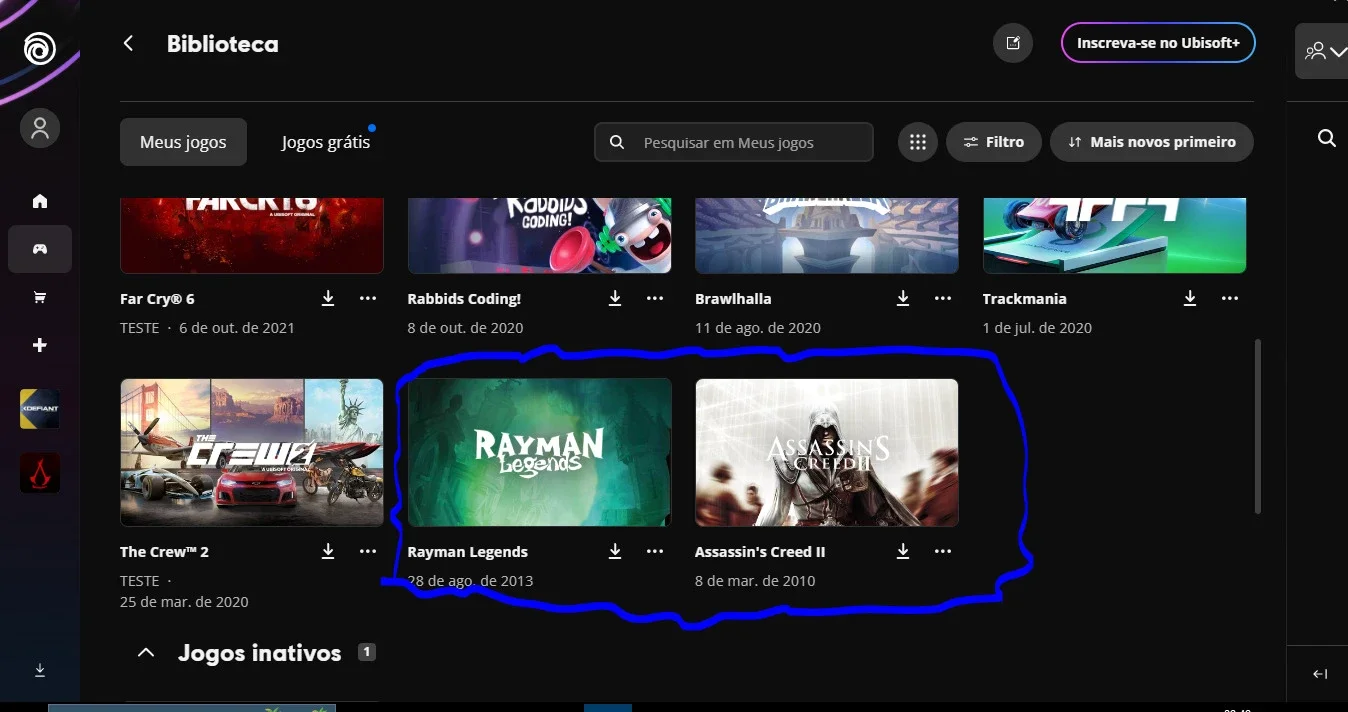
Task: Open downloads icon at sidebar bottom
Action: [40, 670]
